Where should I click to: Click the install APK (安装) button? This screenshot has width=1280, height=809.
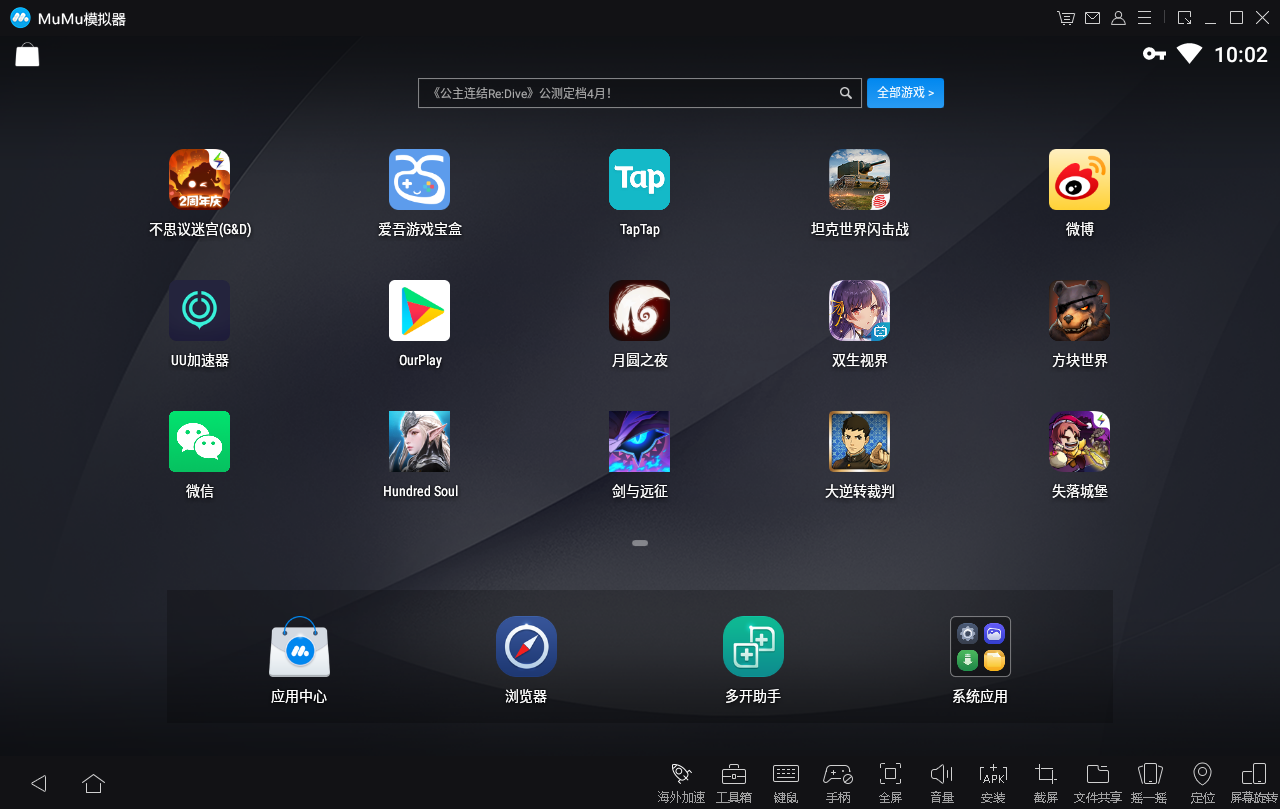993,781
